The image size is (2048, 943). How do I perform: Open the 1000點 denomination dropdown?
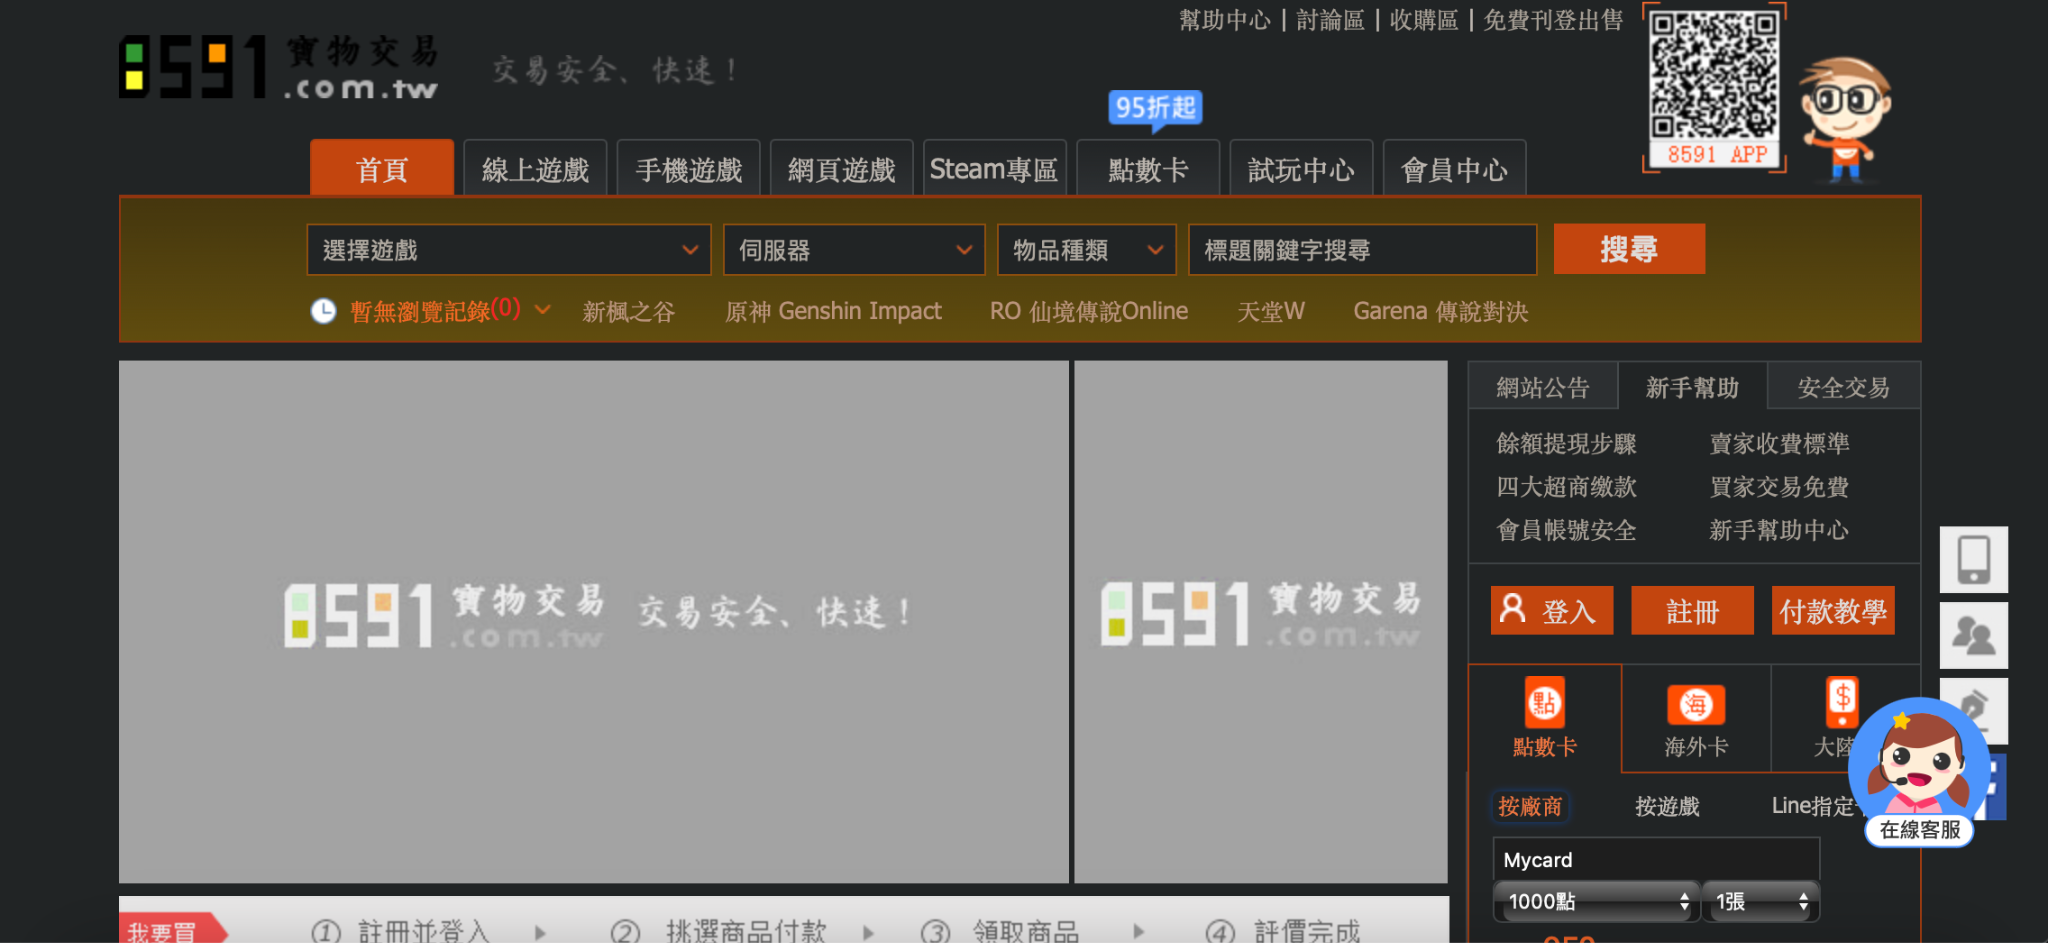[x=1596, y=902]
